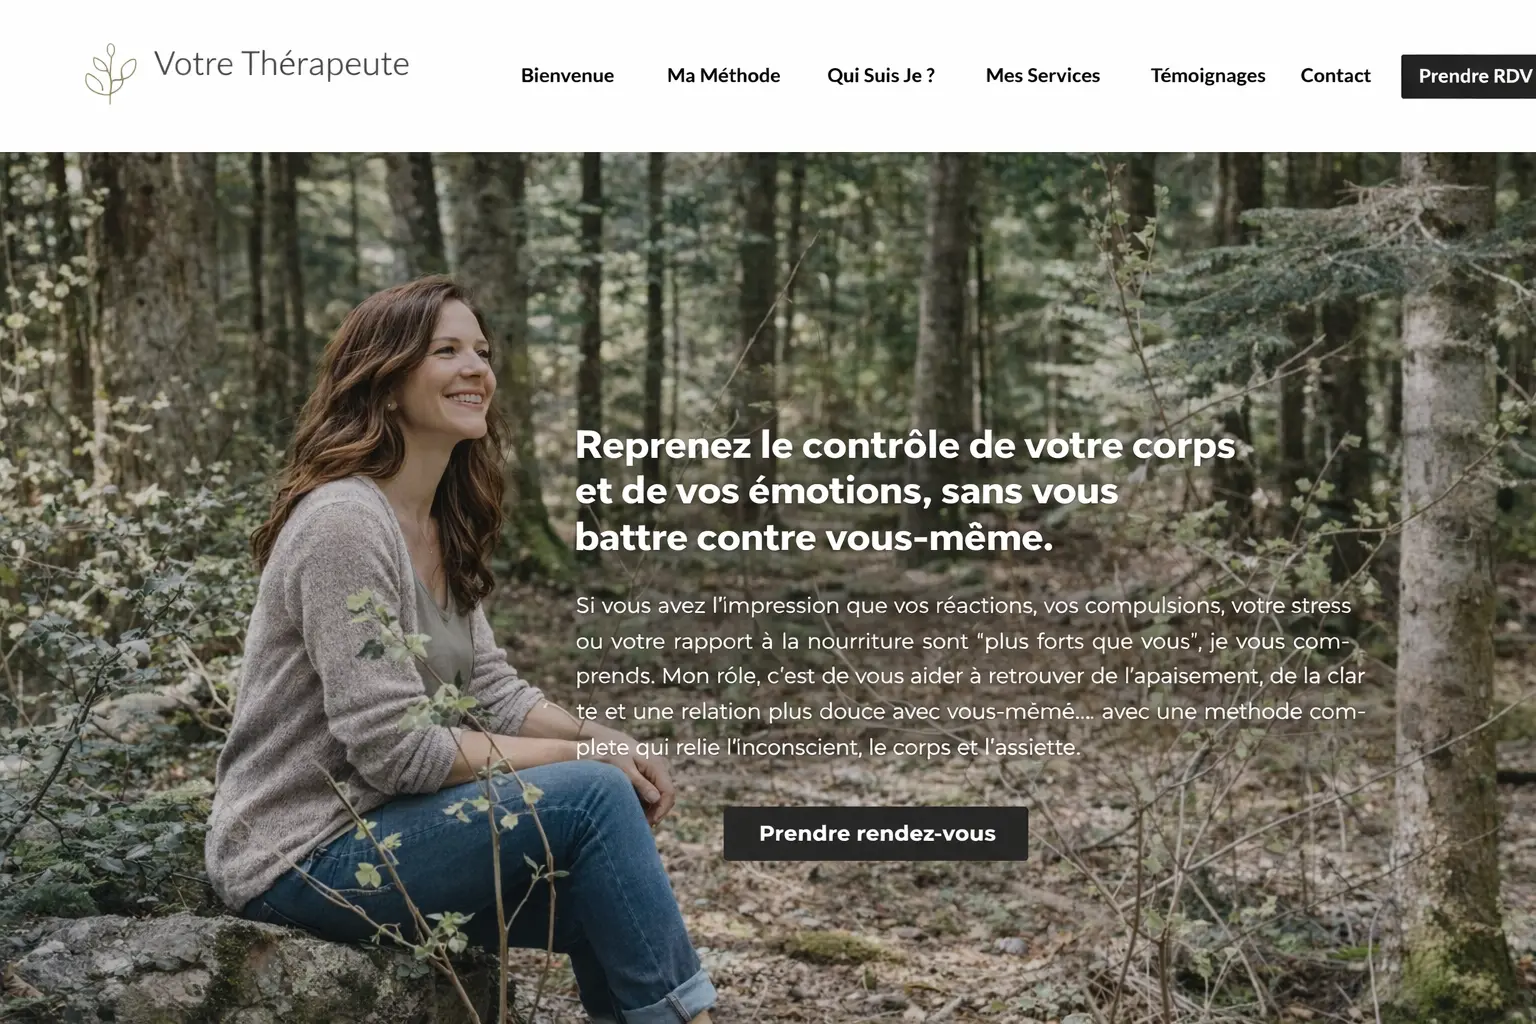Click the smiling woman's face in photo
This screenshot has width=1536, height=1024.
click(456, 375)
